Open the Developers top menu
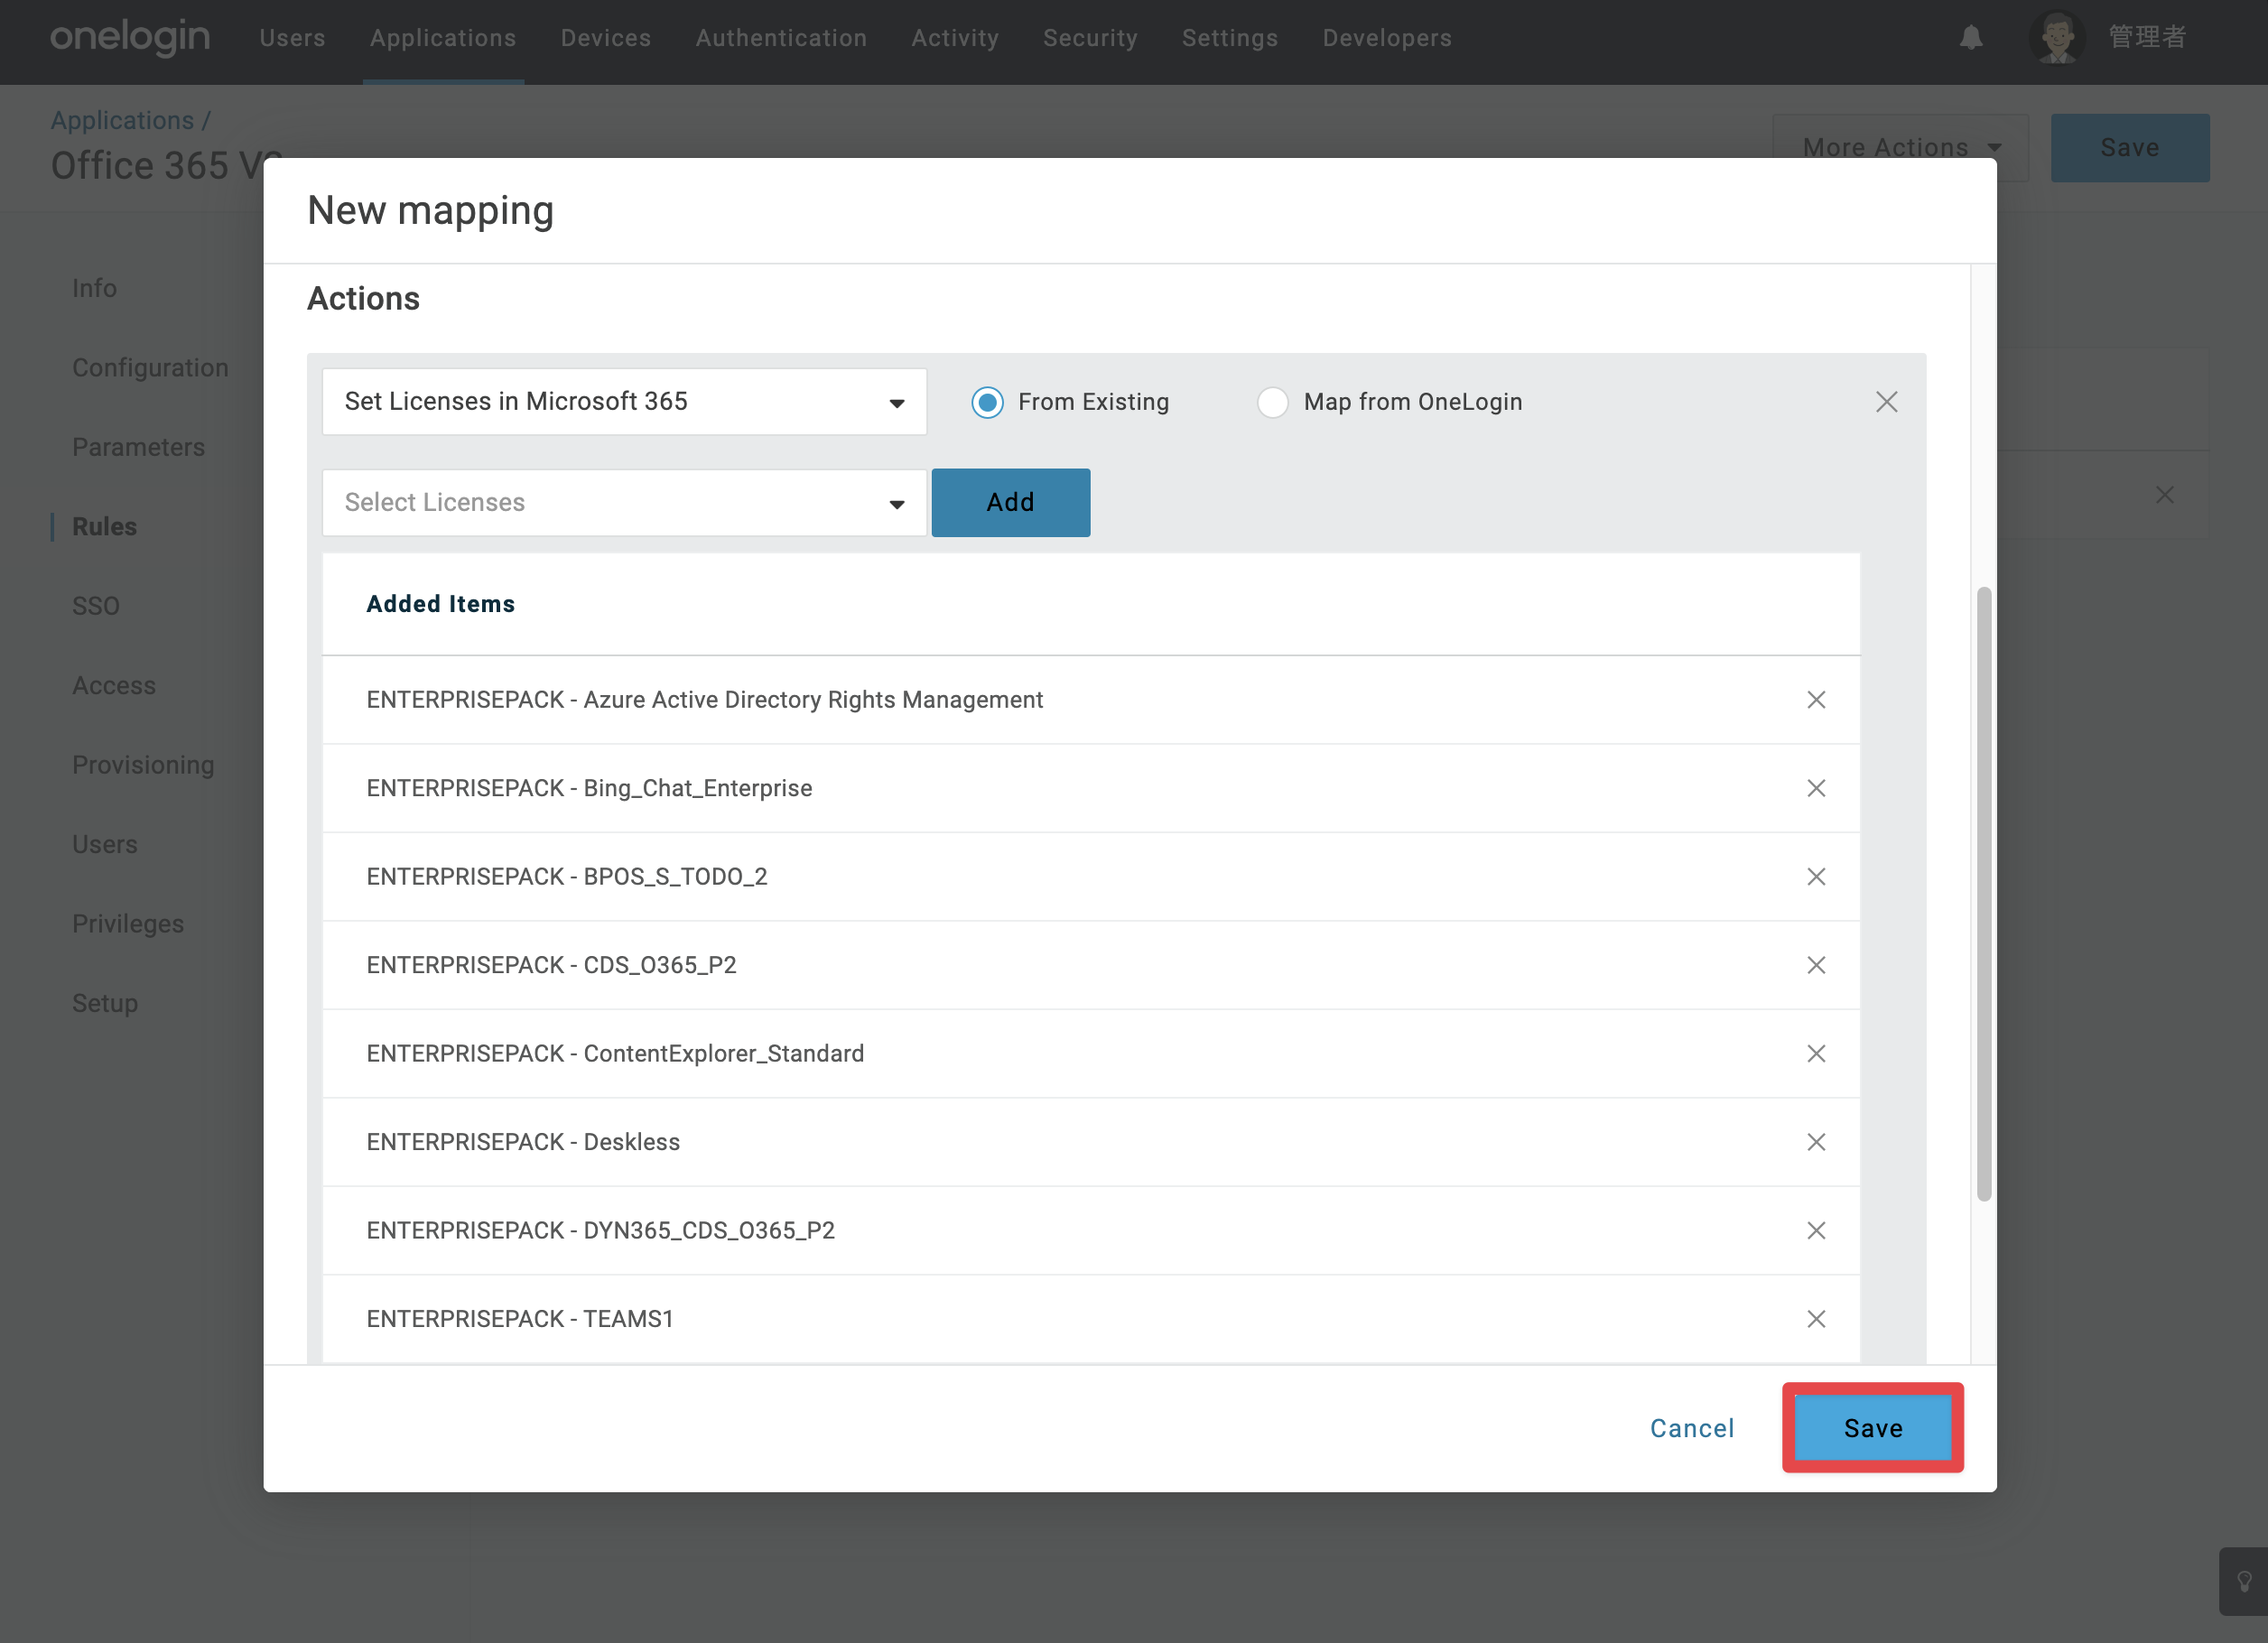This screenshot has width=2268, height=1643. (1387, 38)
